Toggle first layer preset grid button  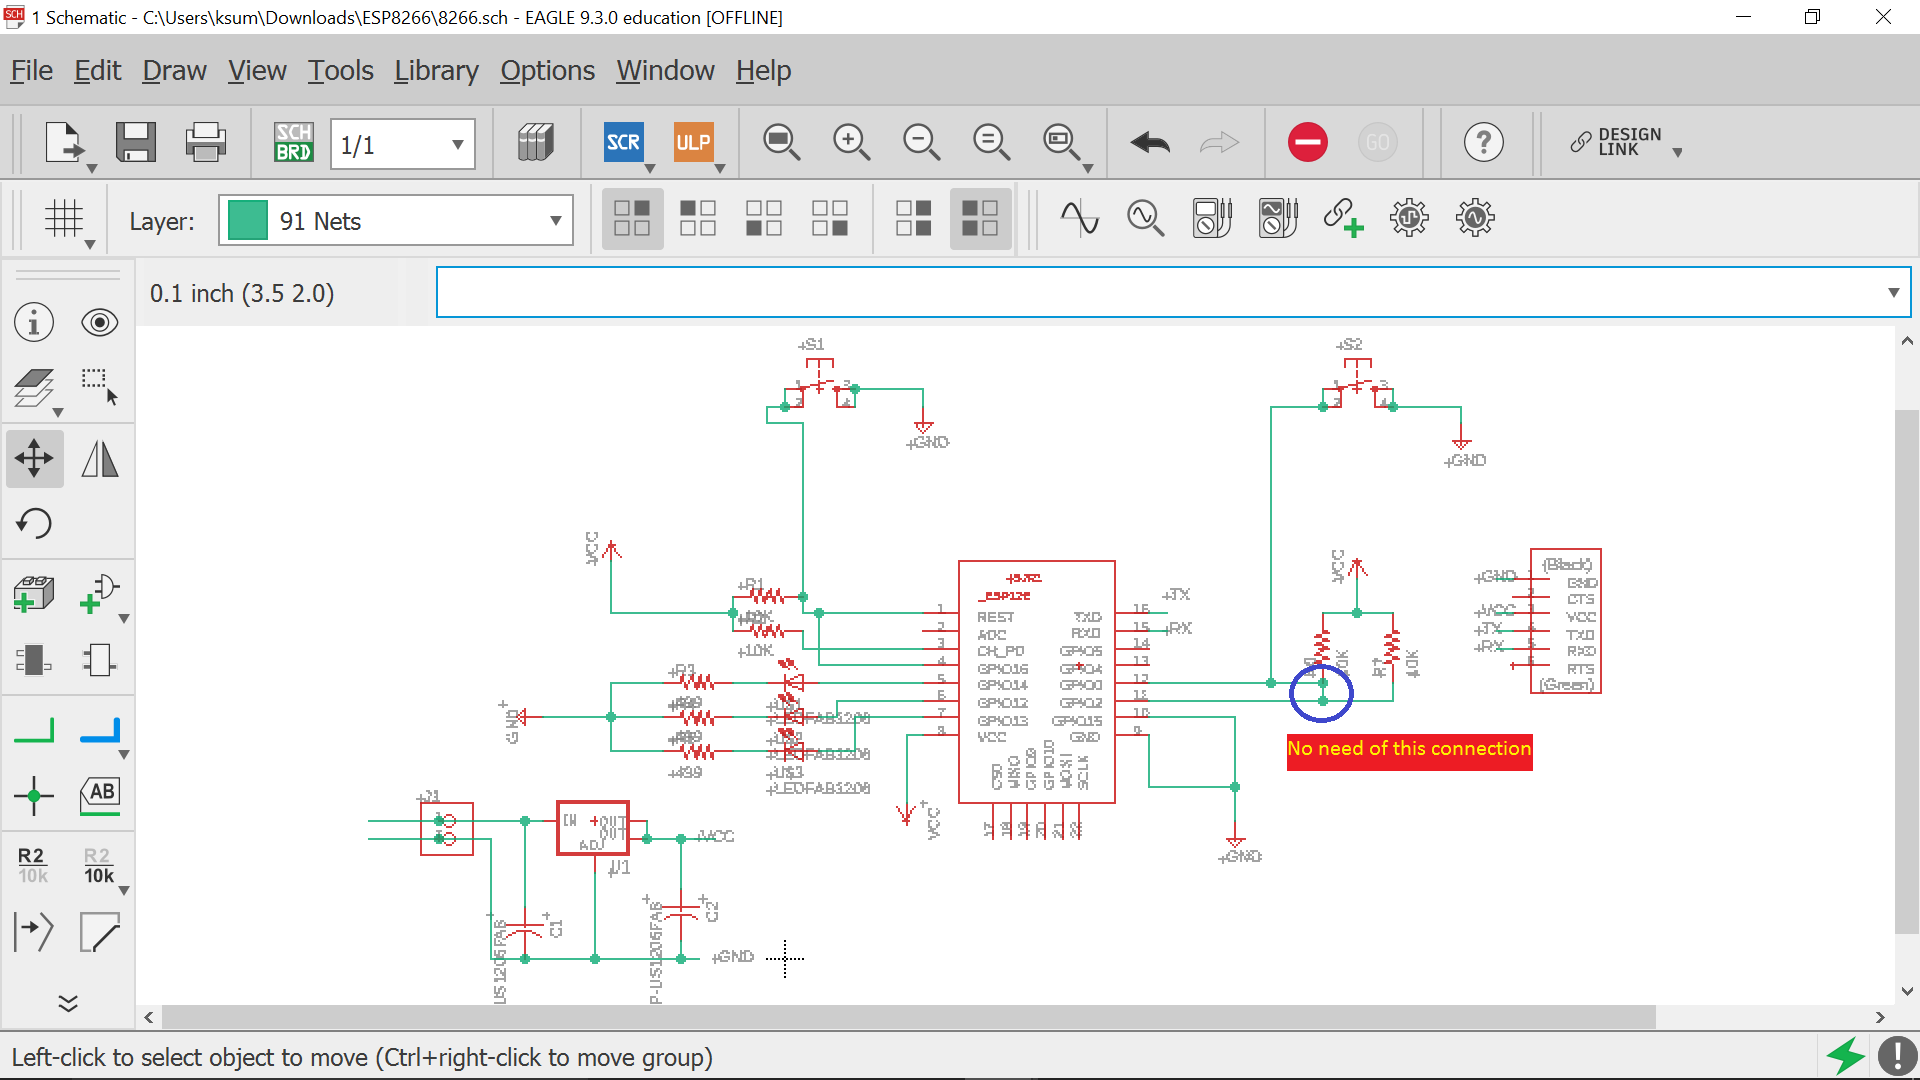pos(632,218)
